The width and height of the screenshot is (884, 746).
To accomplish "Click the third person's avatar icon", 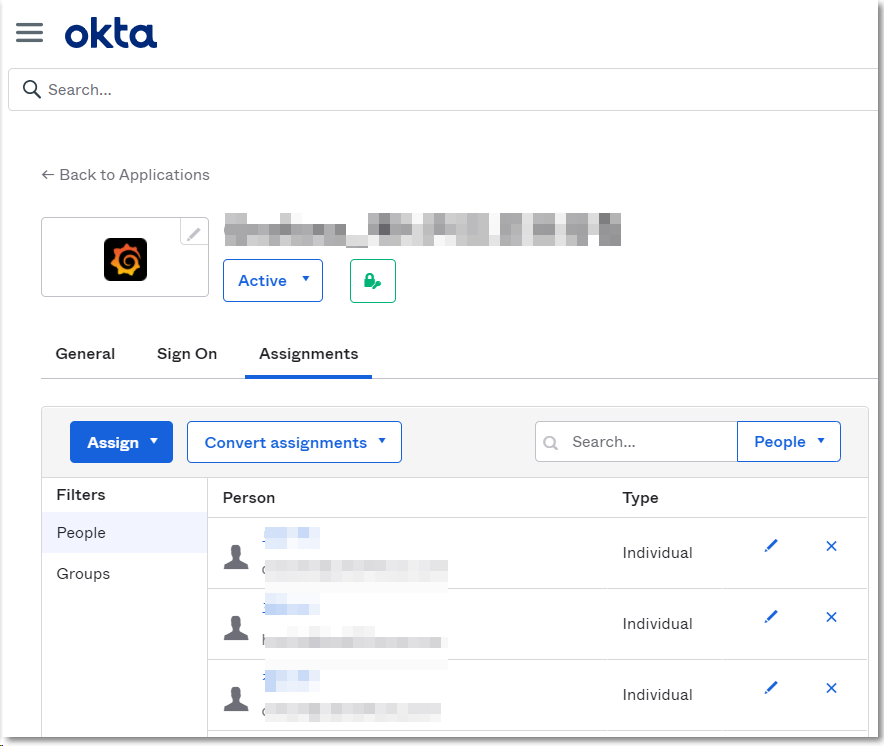I will tap(236, 699).
